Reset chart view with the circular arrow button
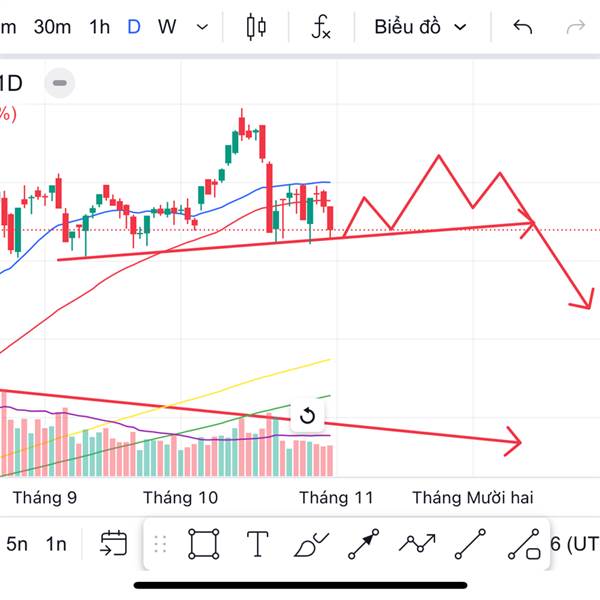Image resolution: width=600 pixels, height=600 pixels. pyautogui.click(x=308, y=417)
